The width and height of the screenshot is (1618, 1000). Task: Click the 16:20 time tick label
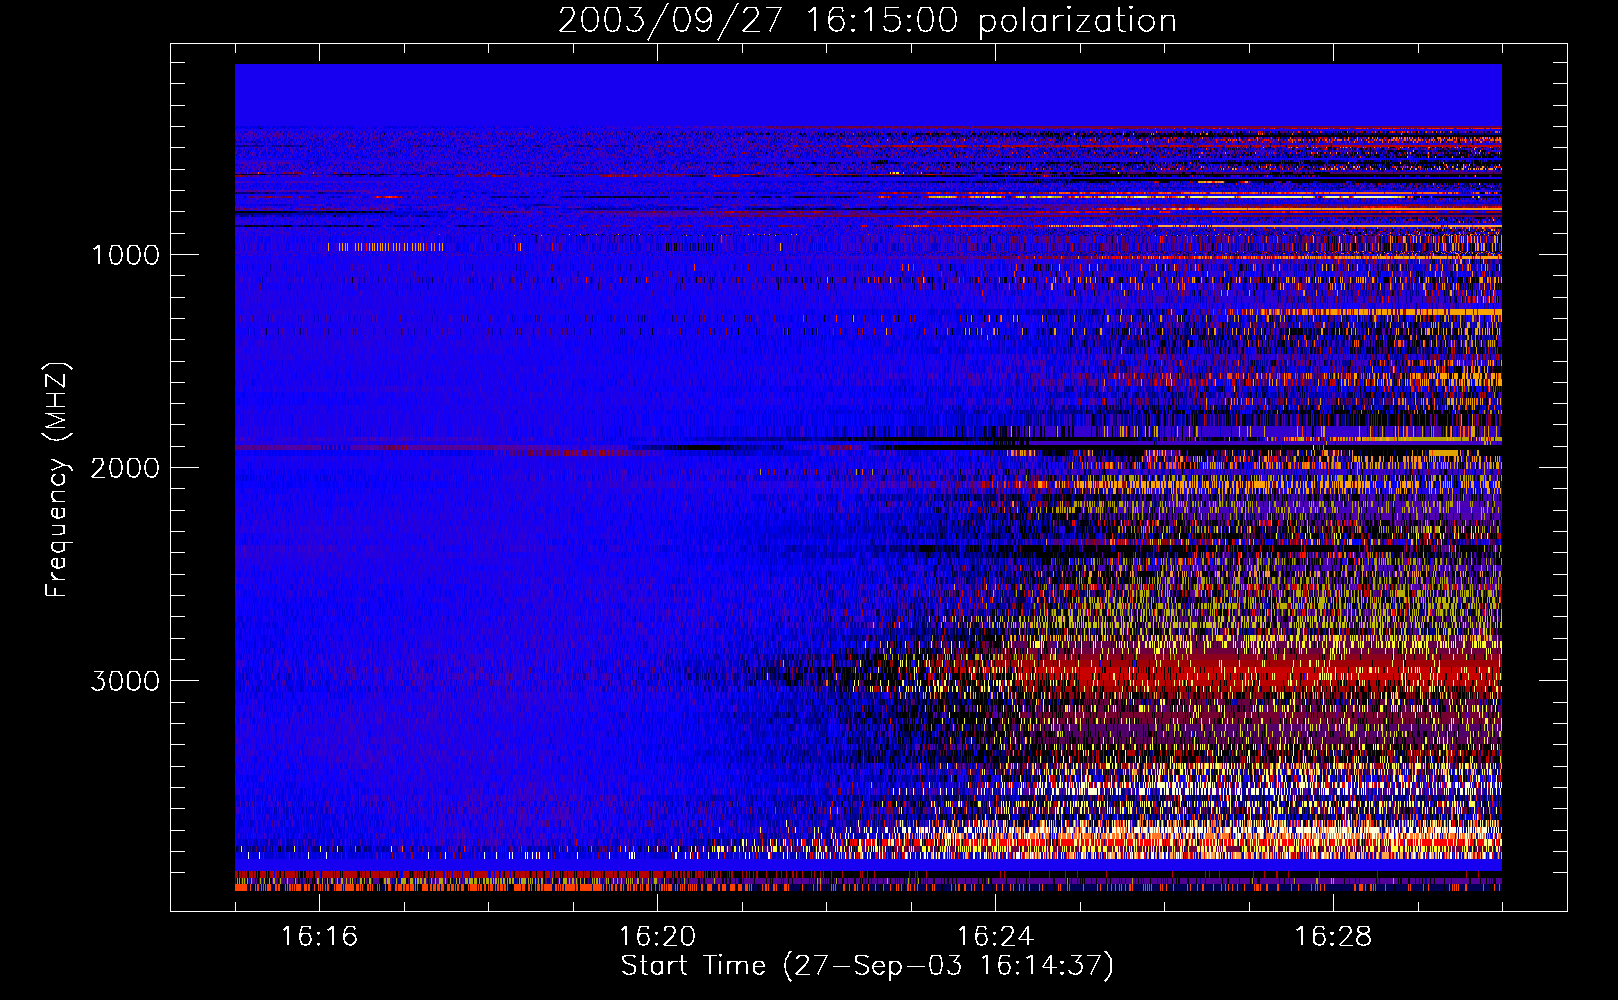point(657,937)
